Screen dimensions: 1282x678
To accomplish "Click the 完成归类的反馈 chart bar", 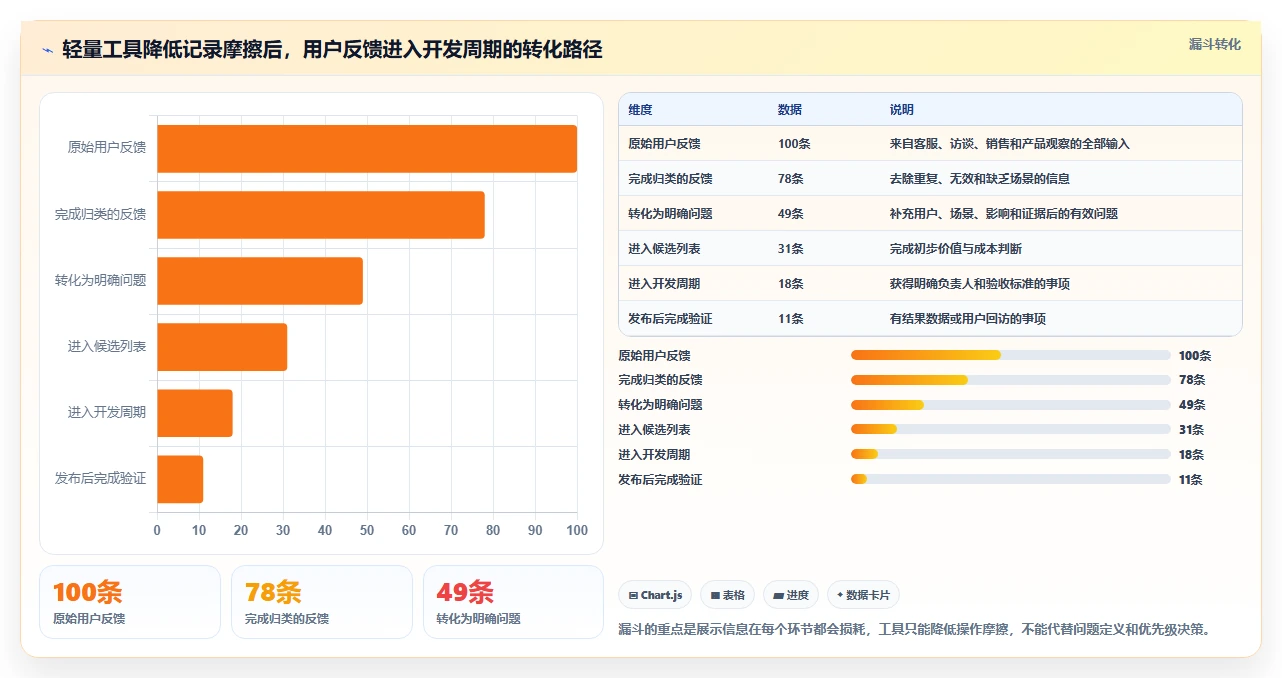I will 321,214.
